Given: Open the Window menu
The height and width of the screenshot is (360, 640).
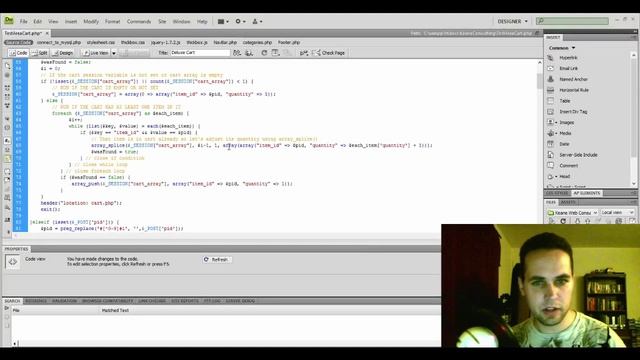Looking at the screenshot, I should 181,21.
